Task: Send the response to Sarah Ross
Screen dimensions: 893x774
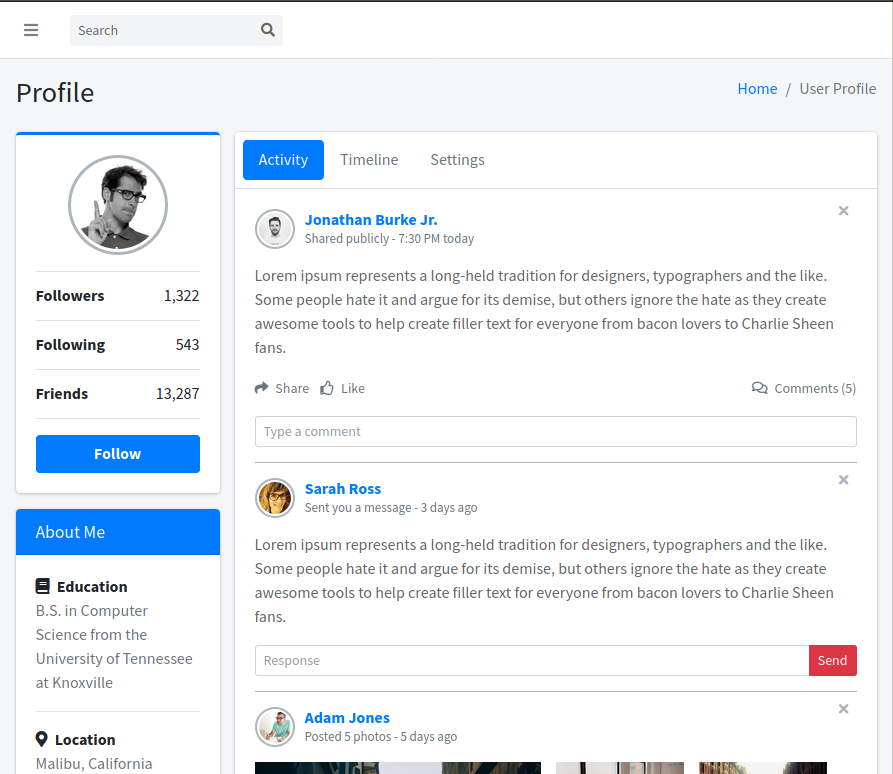Action: point(832,660)
